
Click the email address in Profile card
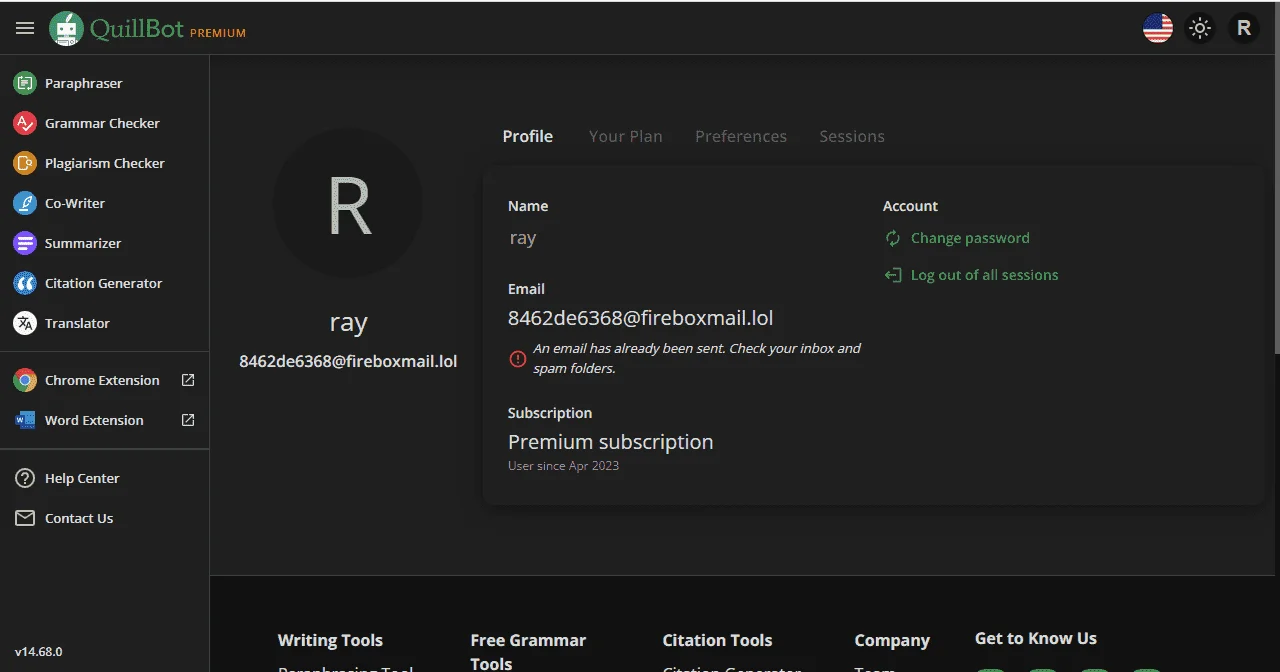[x=641, y=318]
